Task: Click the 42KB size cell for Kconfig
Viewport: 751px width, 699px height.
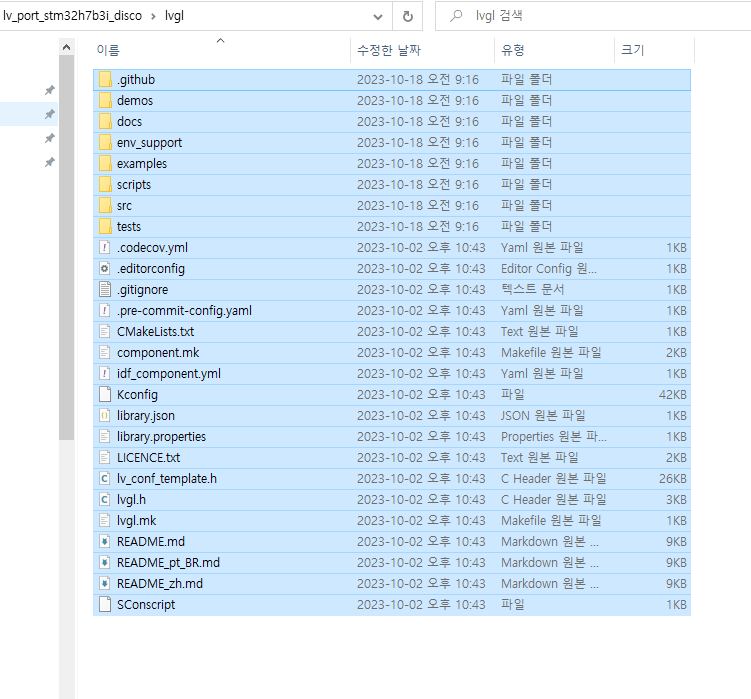Action: click(x=672, y=395)
